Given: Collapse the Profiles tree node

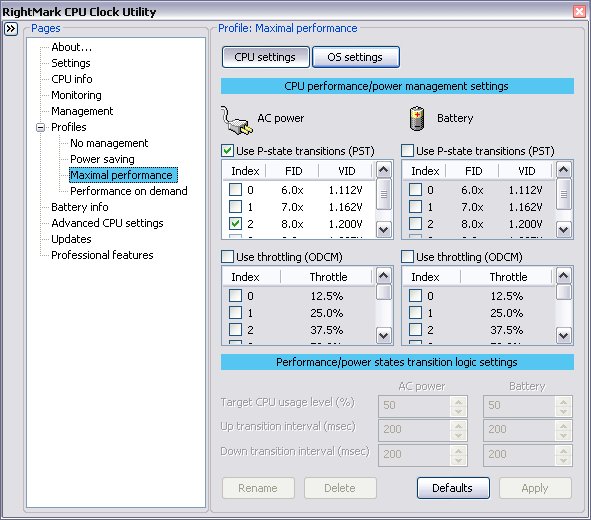Looking at the screenshot, I should (x=41, y=127).
